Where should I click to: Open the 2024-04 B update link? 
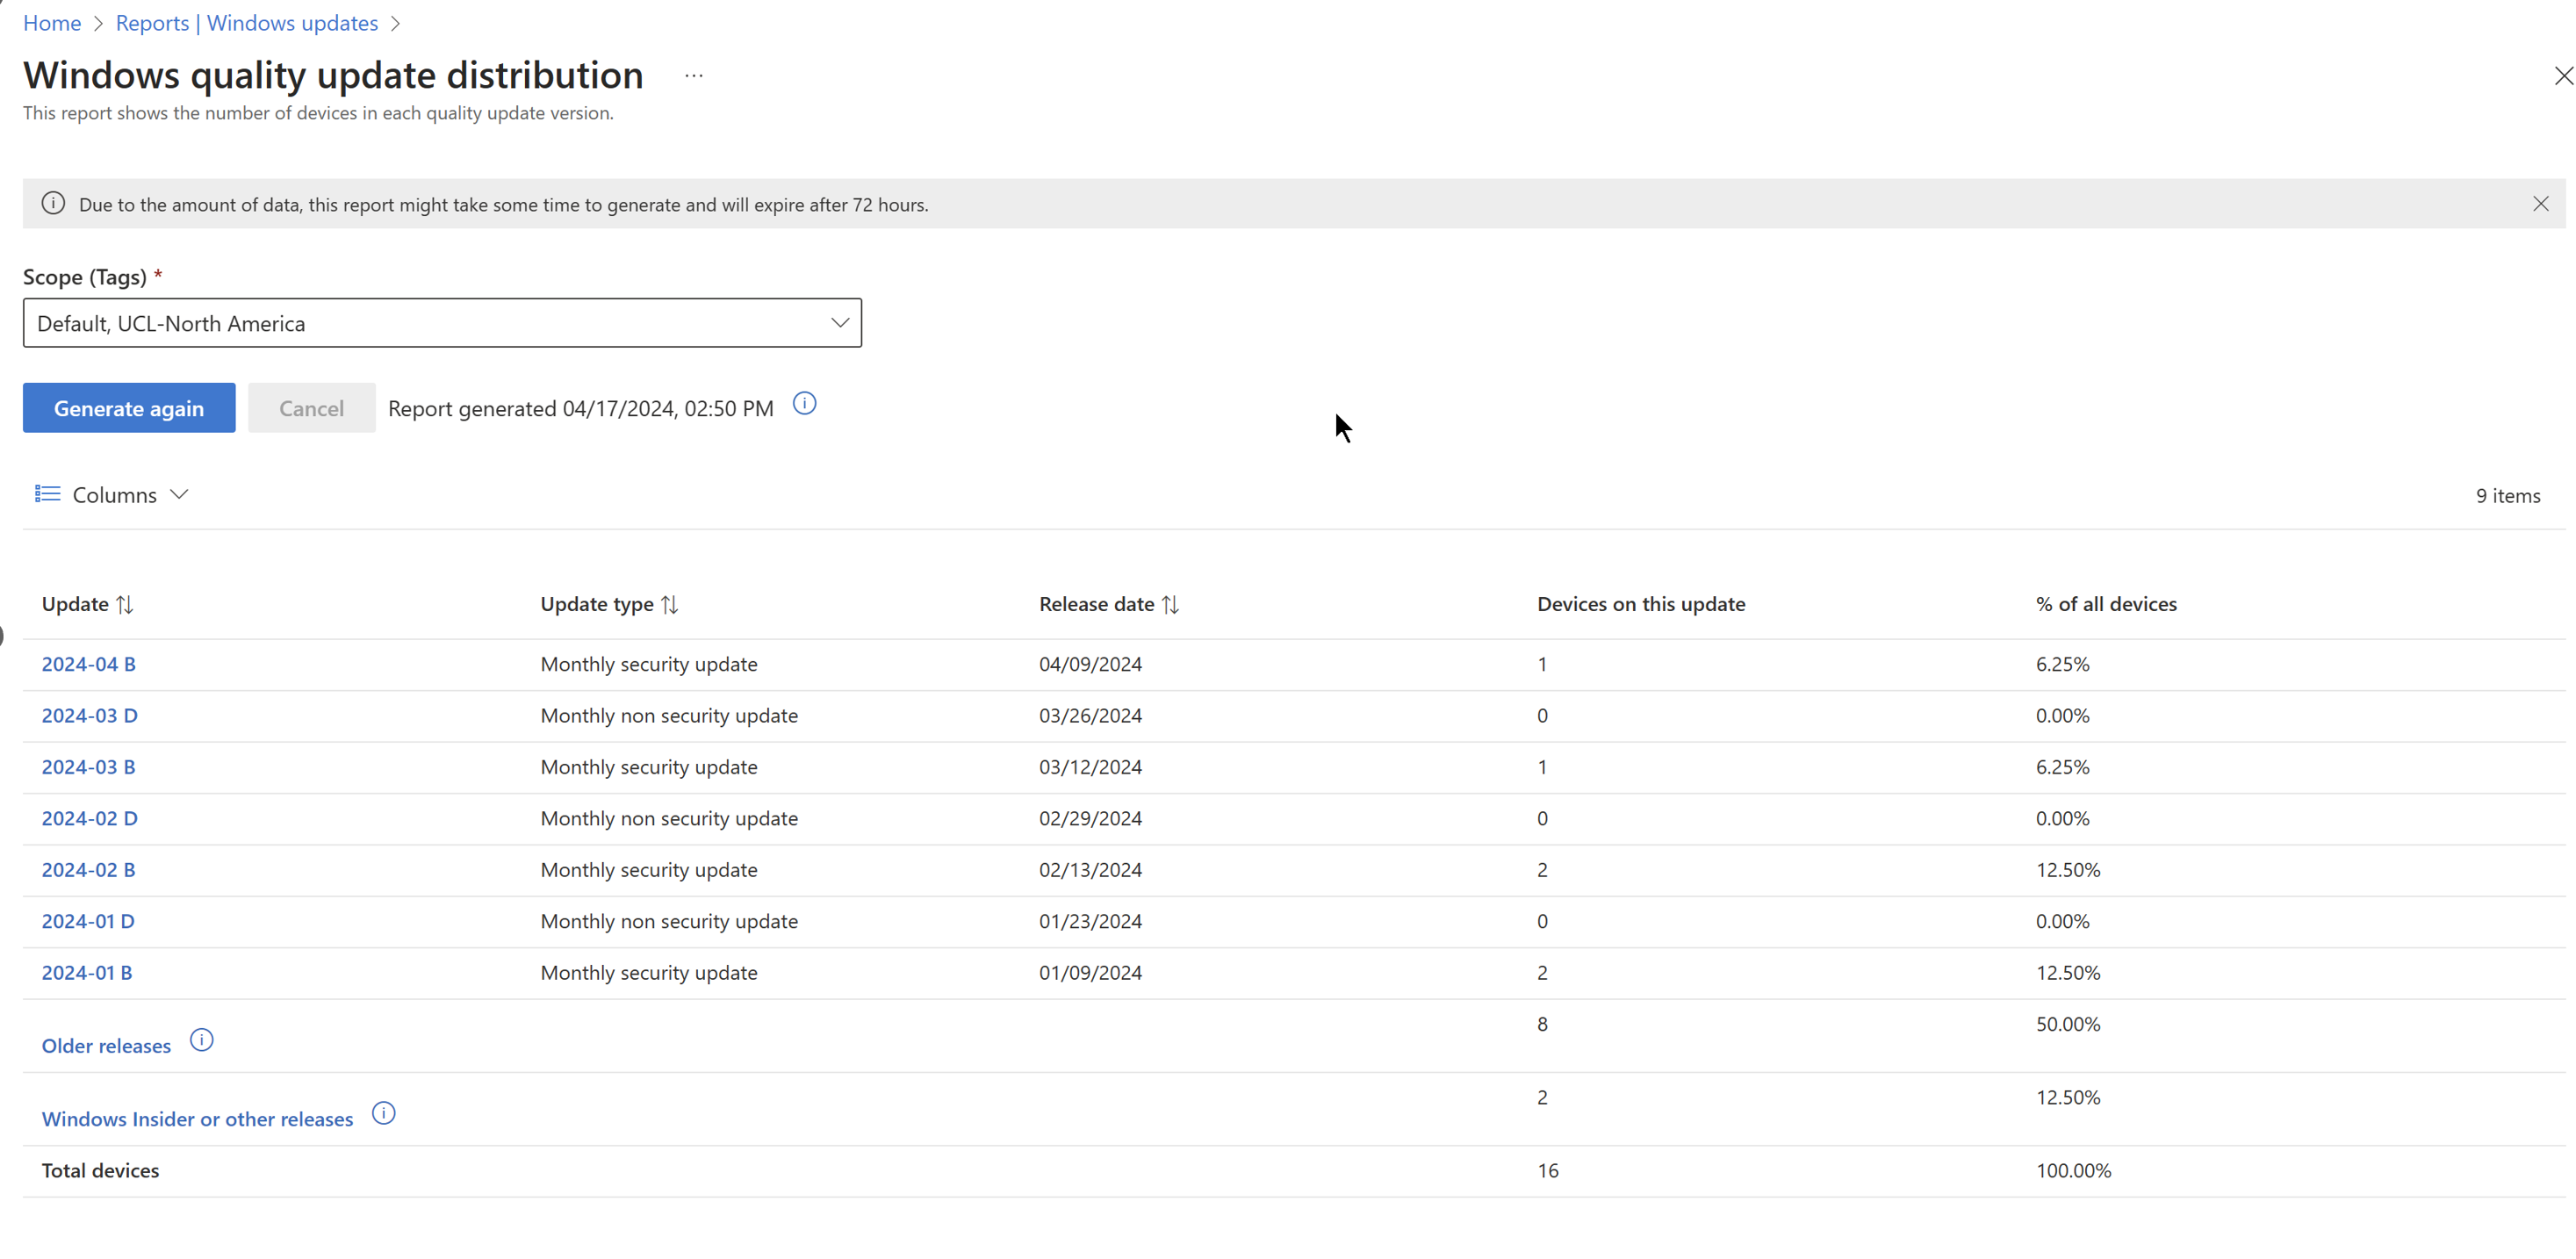click(88, 664)
